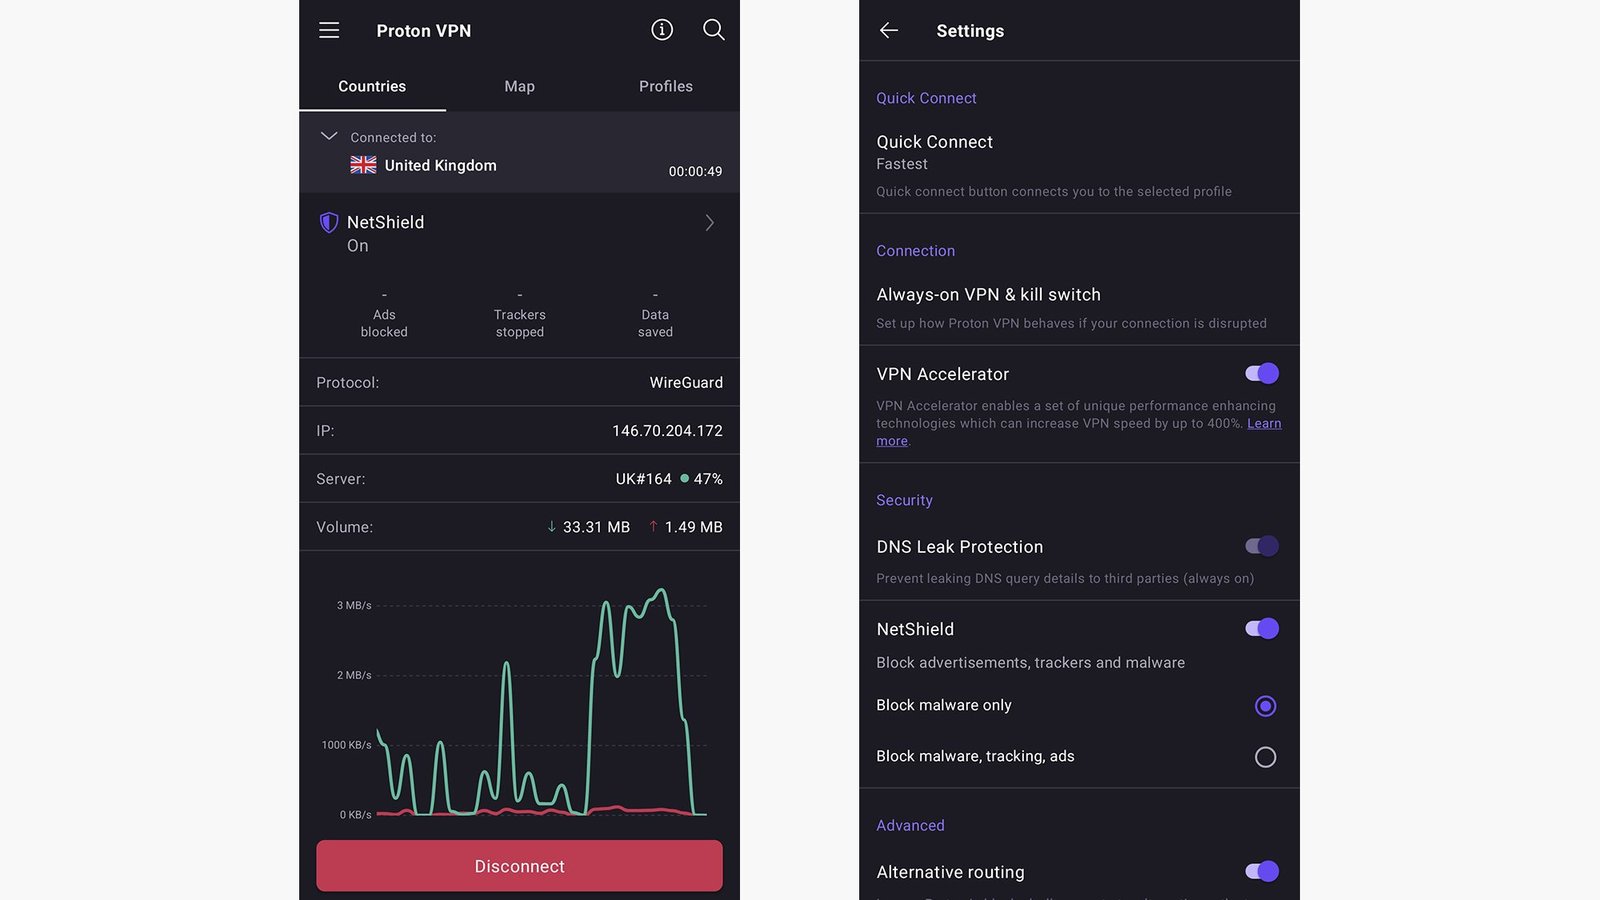Tap the United Kingdom flag icon
The width and height of the screenshot is (1600, 900).
364,165
